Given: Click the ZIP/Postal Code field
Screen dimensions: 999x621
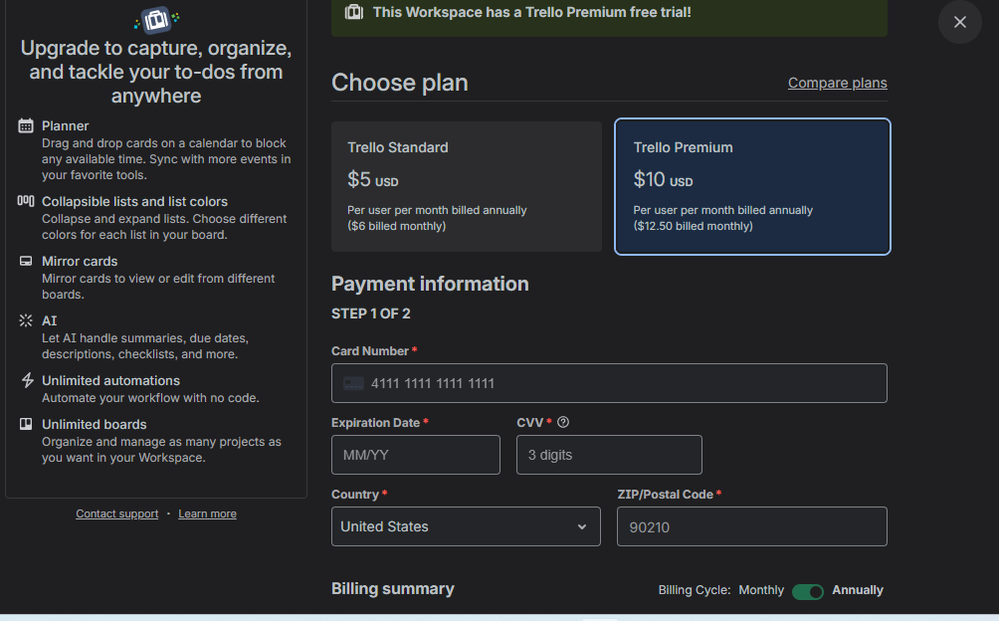Looking at the screenshot, I should (x=751, y=527).
